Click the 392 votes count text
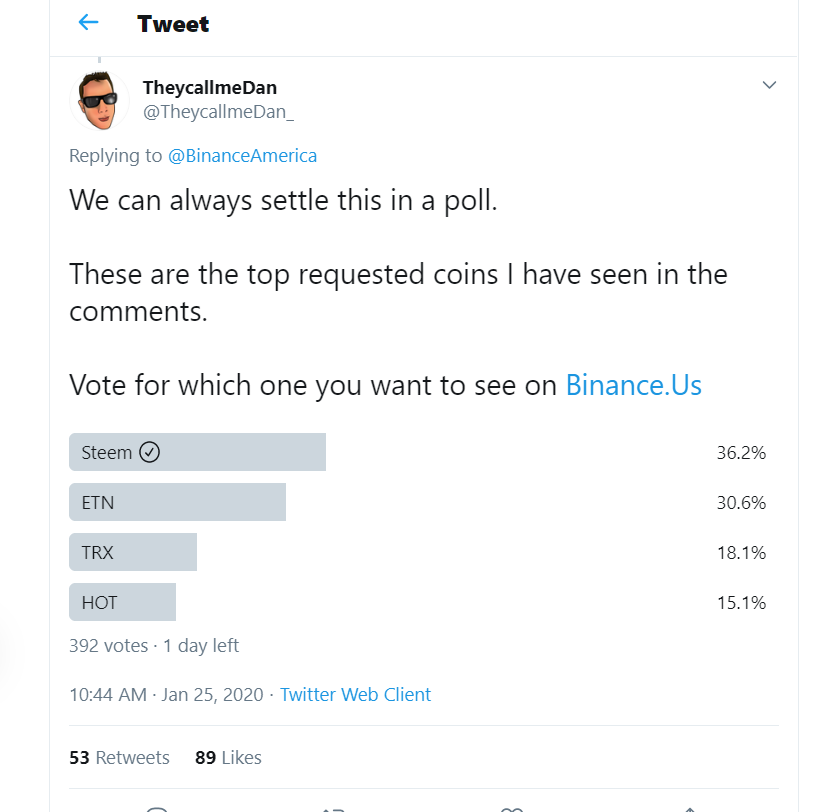 tap(109, 646)
